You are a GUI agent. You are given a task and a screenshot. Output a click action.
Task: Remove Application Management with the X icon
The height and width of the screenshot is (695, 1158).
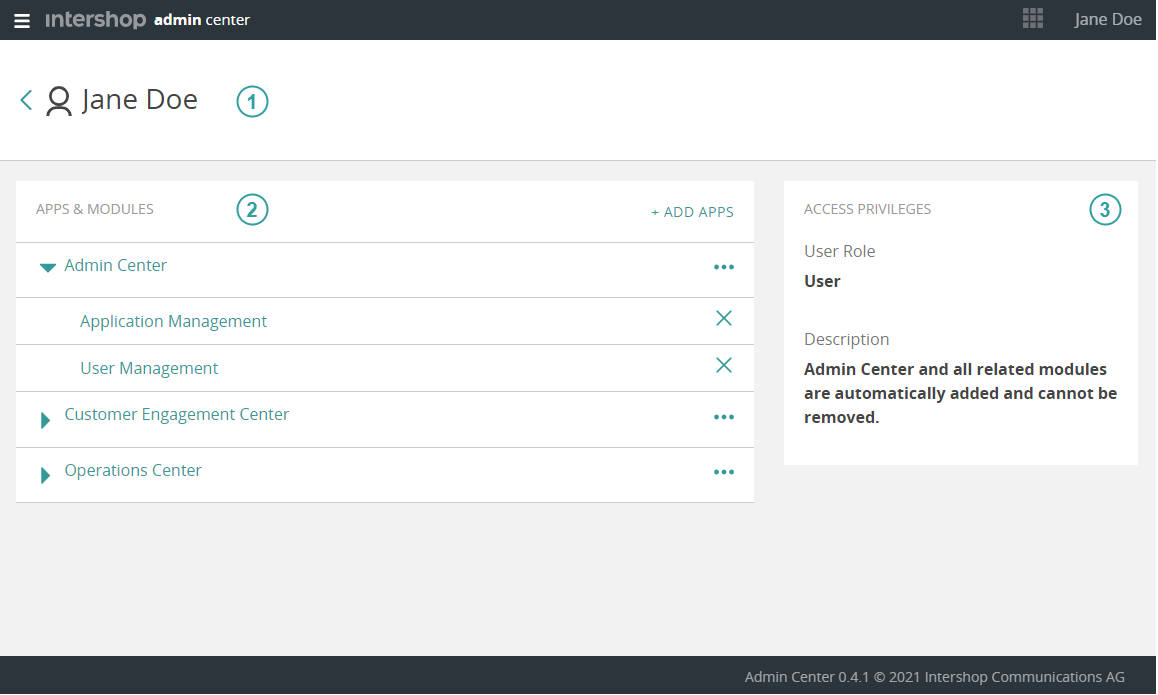tap(724, 318)
